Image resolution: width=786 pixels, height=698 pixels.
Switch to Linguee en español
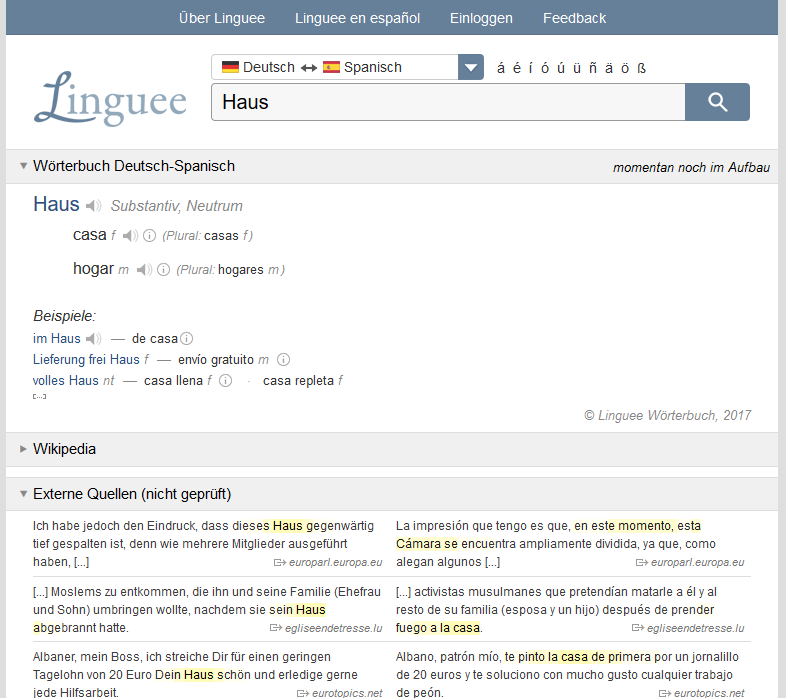(357, 18)
